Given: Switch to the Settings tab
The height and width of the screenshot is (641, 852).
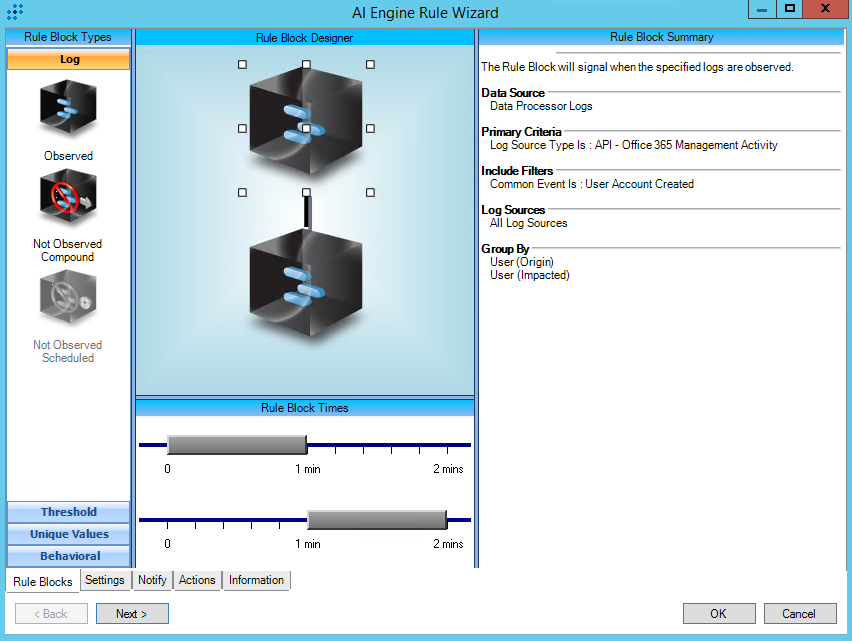Looking at the screenshot, I should 105,580.
